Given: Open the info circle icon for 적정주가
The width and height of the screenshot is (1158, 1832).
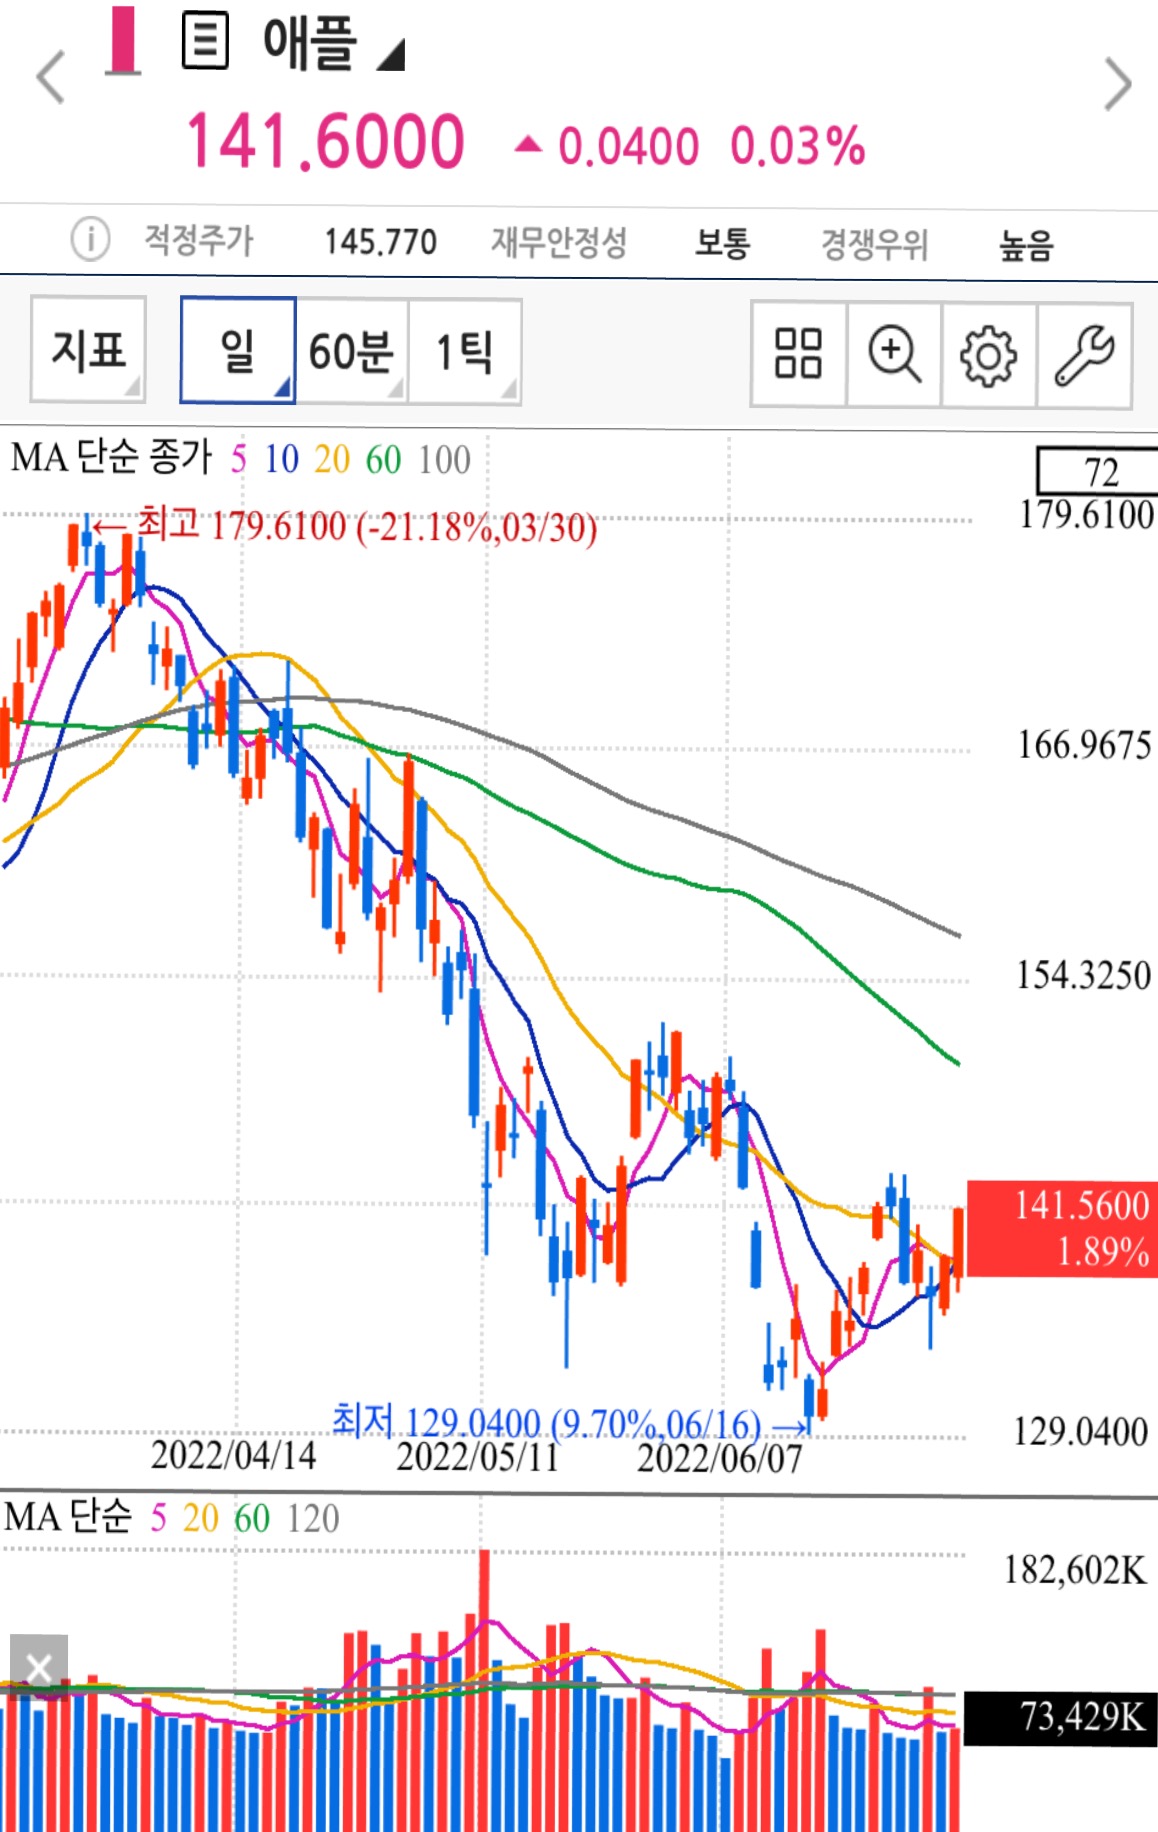Looking at the screenshot, I should (x=90, y=240).
